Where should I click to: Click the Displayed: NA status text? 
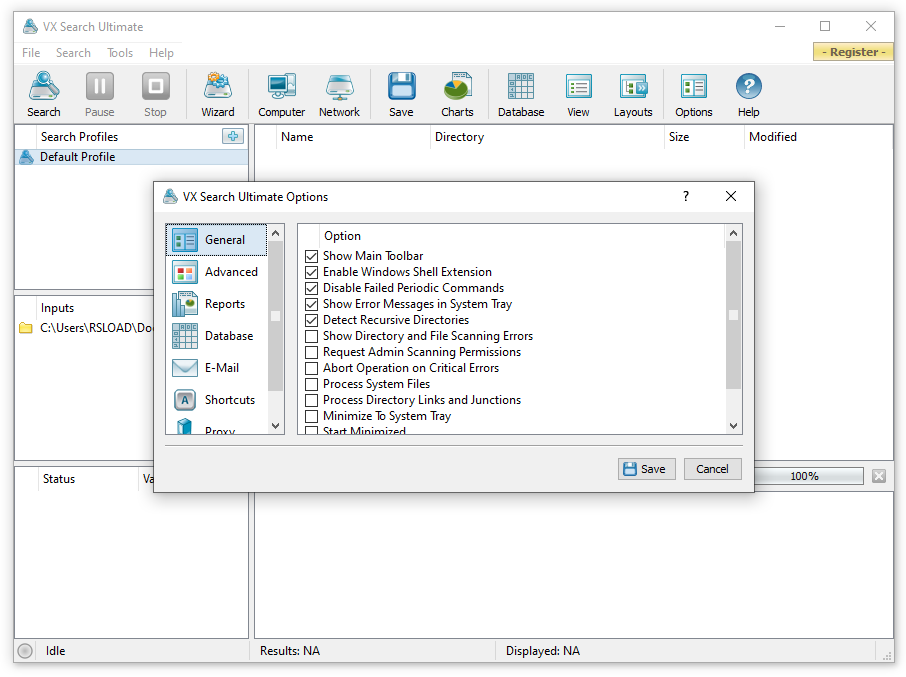click(543, 651)
